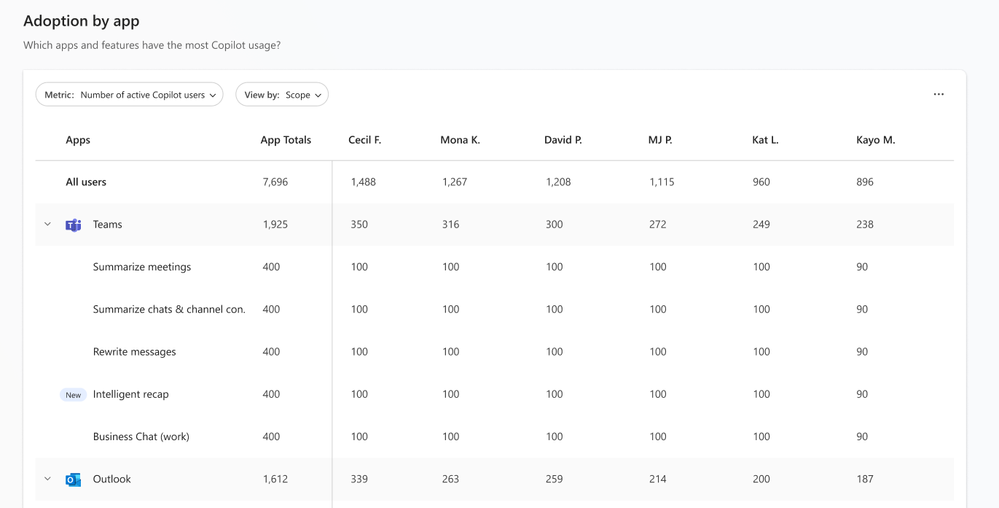
Task: Collapse the Outlook row chevron
Action: coord(47,479)
